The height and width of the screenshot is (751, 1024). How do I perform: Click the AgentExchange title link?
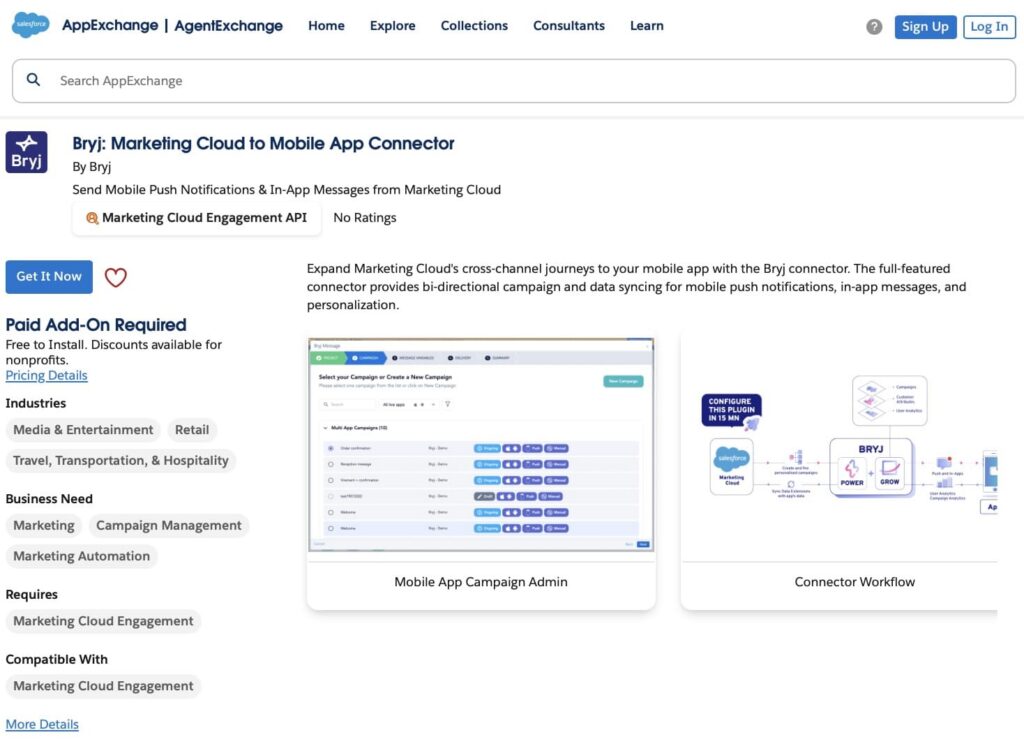point(229,25)
